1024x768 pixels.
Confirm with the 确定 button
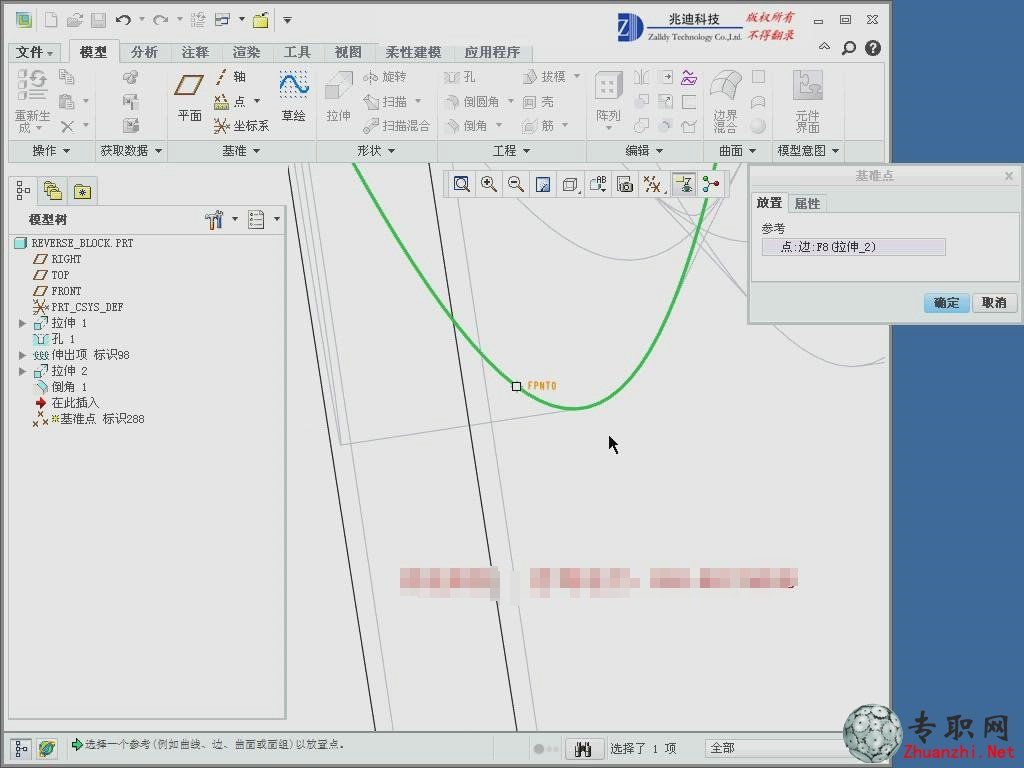point(946,302)
